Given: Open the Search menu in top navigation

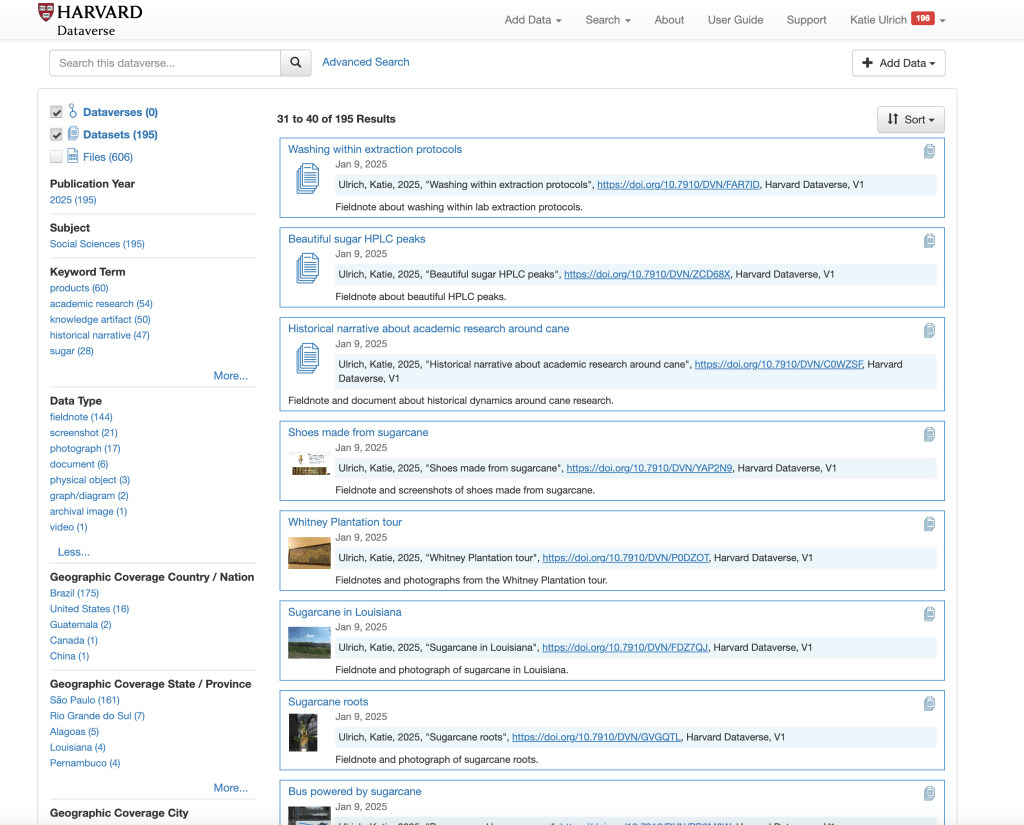Looking at the screenshot, I should pos(607,20).
